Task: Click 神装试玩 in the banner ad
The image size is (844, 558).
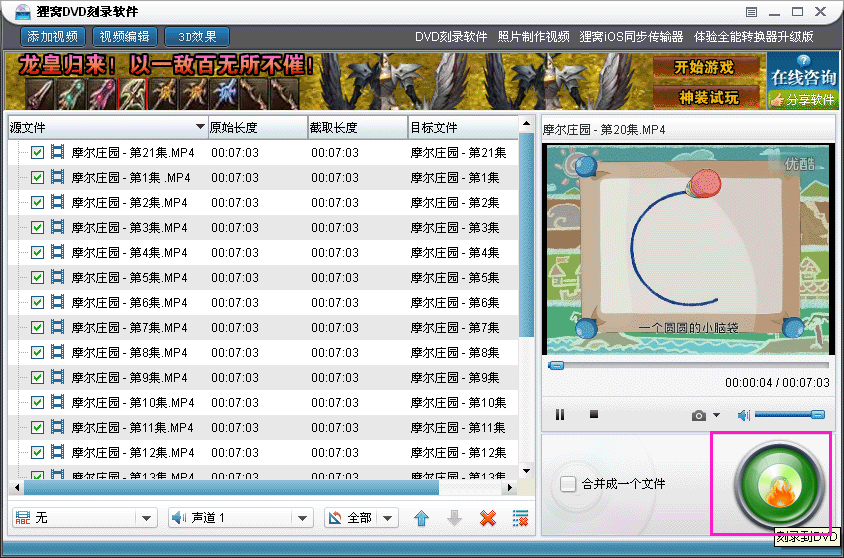Action: tap(708, 97)
